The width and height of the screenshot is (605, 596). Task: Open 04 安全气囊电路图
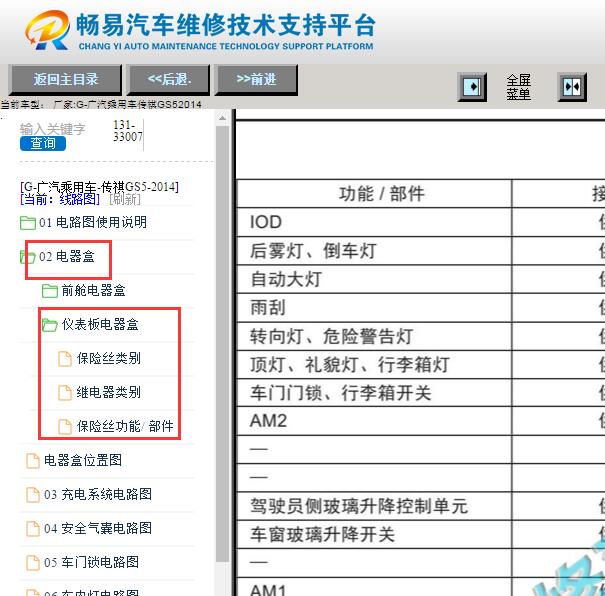pyautogui.click(x=98, y=528)
